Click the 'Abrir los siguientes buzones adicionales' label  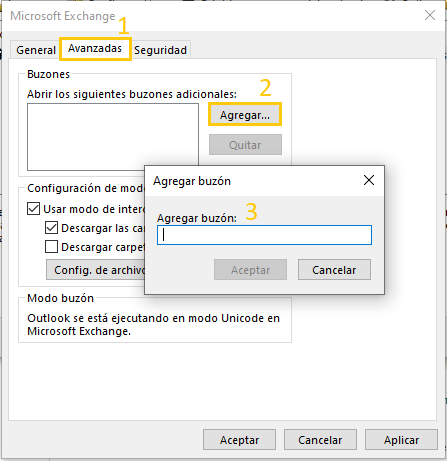point(132,94)
